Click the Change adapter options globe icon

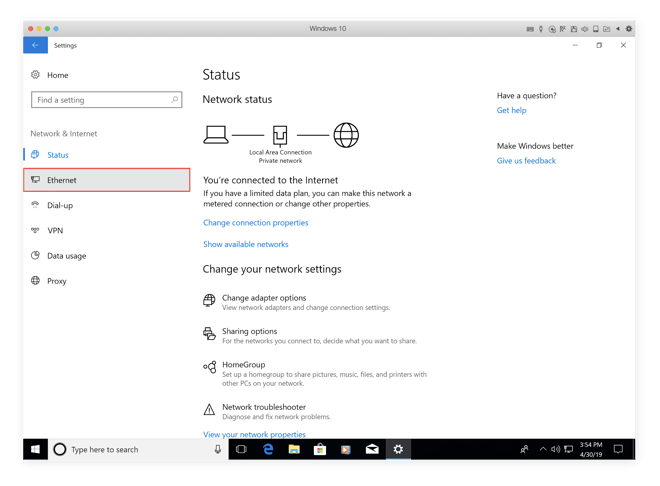(209, 300)
